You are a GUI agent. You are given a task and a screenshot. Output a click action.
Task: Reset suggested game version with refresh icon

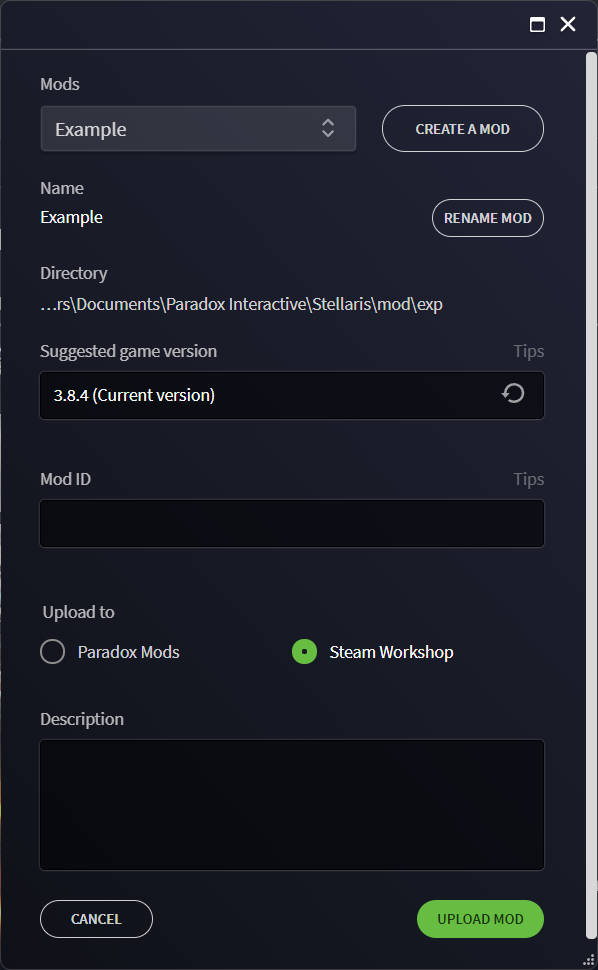coord(513,393)
